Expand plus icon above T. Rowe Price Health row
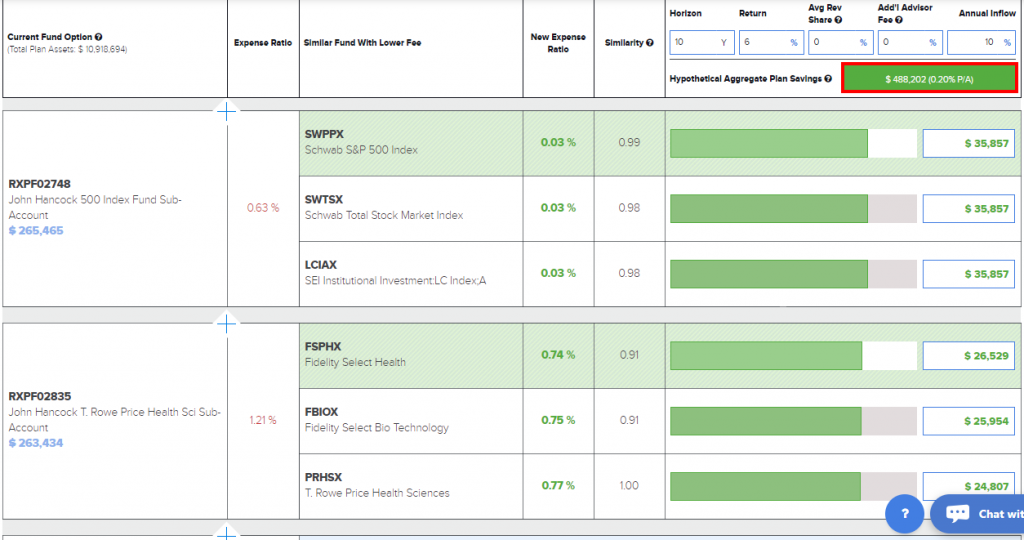This screenshot has width=1024, height=540. click(x=227, y=324)
